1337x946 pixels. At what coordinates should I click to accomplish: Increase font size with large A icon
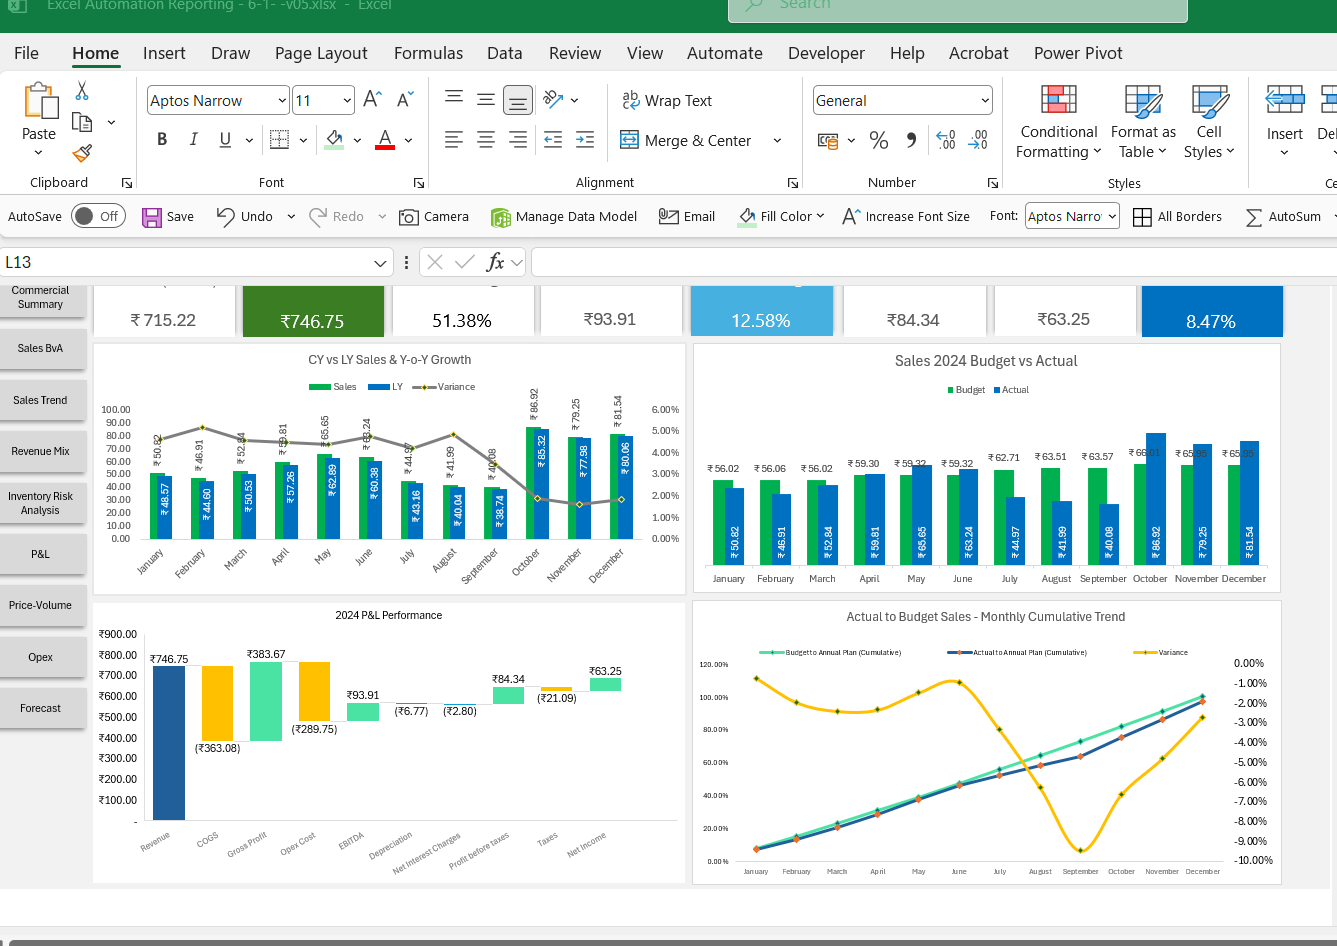click(x=372, y=99)
